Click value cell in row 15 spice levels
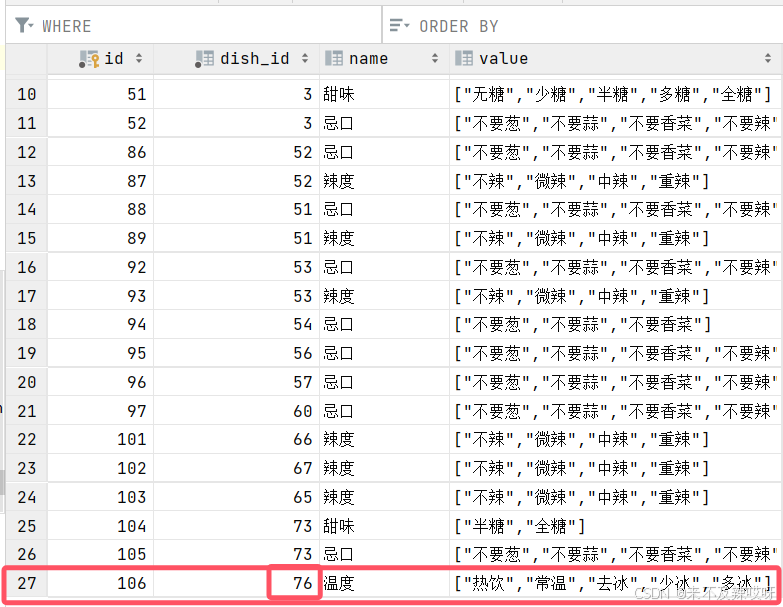This screenshot has width=783, height=607. pyautogui.click(x=616, y=238)
